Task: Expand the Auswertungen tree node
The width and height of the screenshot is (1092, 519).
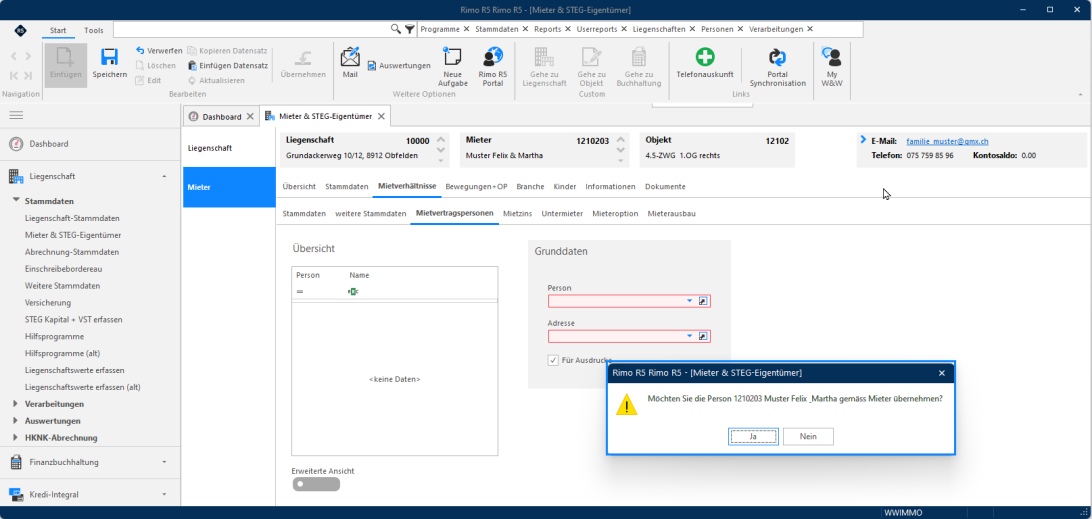Action: coord(16,421)
